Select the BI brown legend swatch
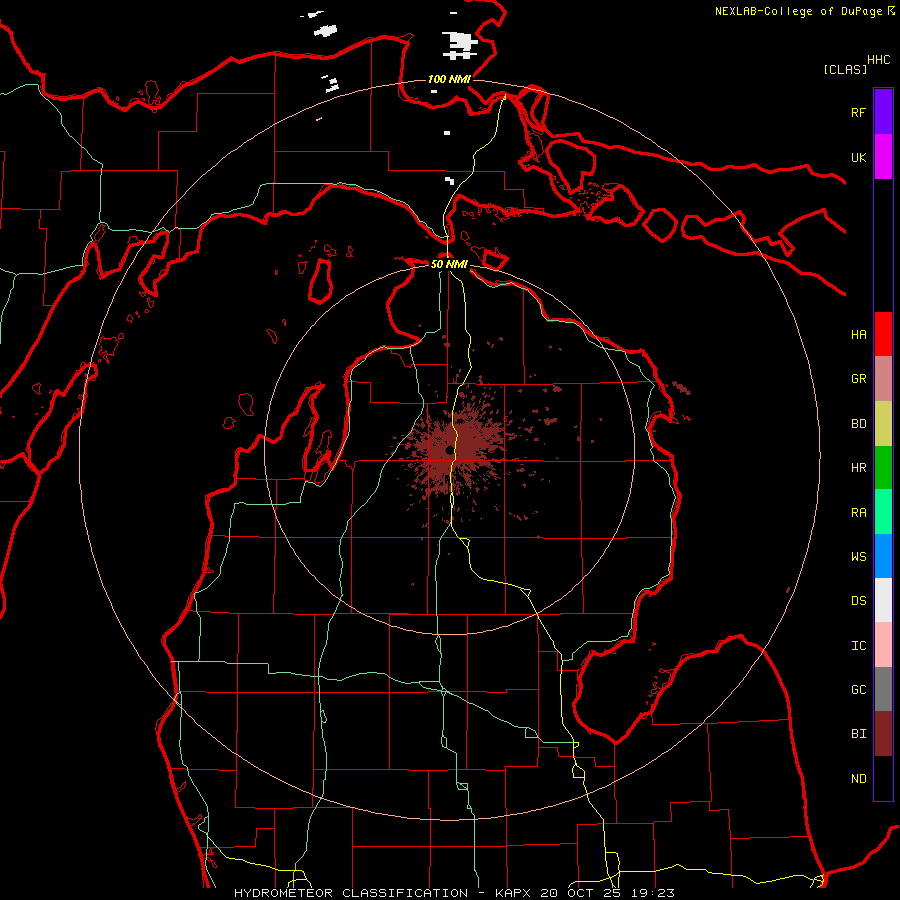 [883, 734]
